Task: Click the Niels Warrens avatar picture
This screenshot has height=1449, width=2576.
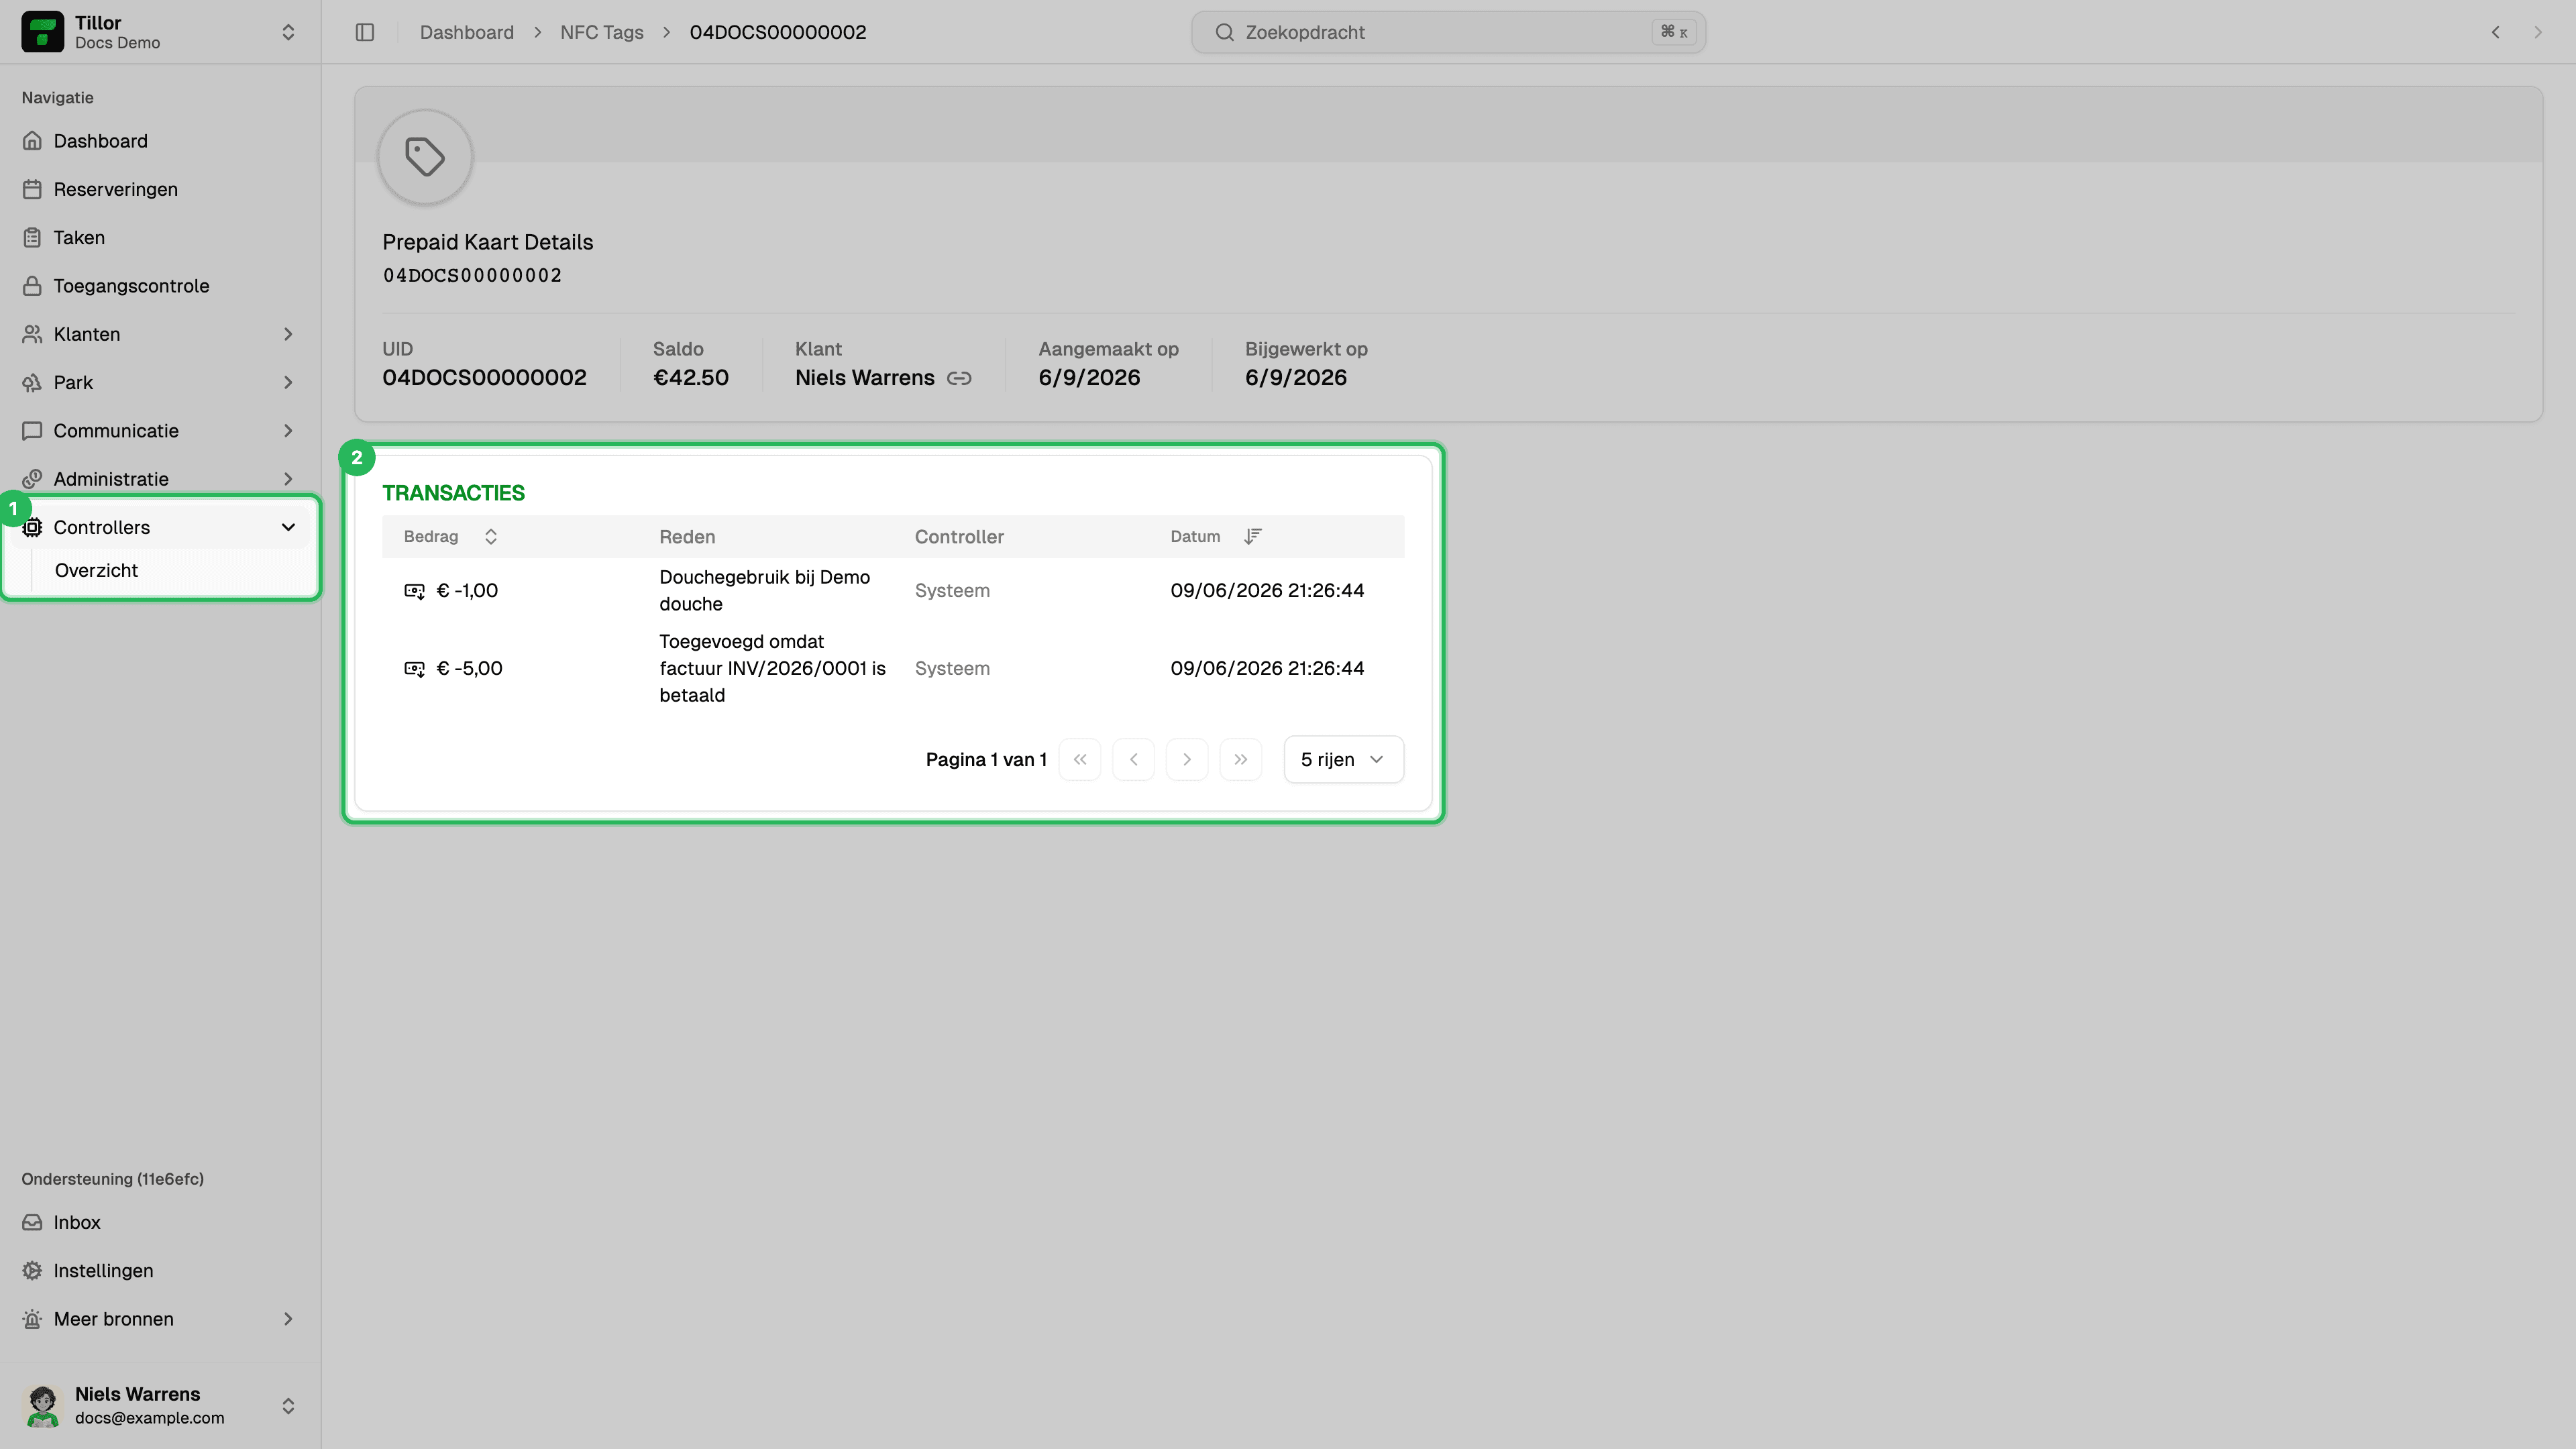Action: coord(42,1406)
